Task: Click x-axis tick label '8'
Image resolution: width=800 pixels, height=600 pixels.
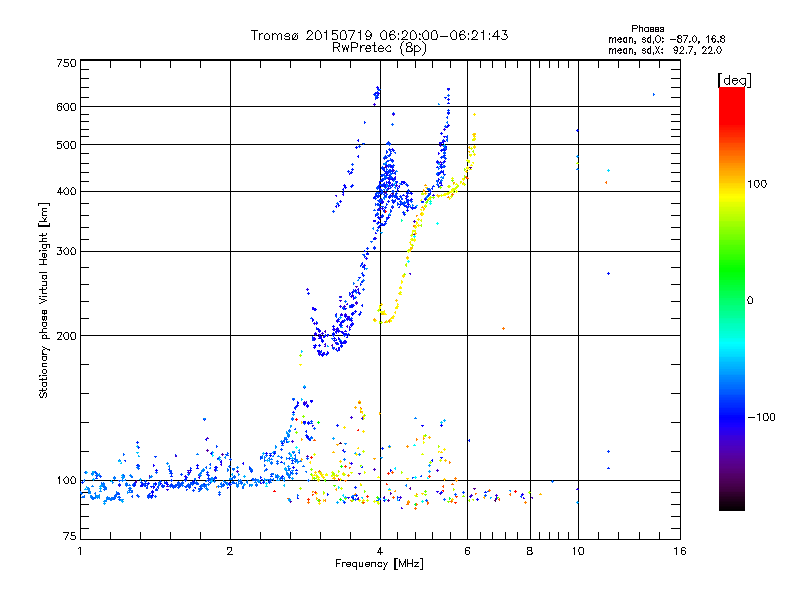Action: coord(530,551)
